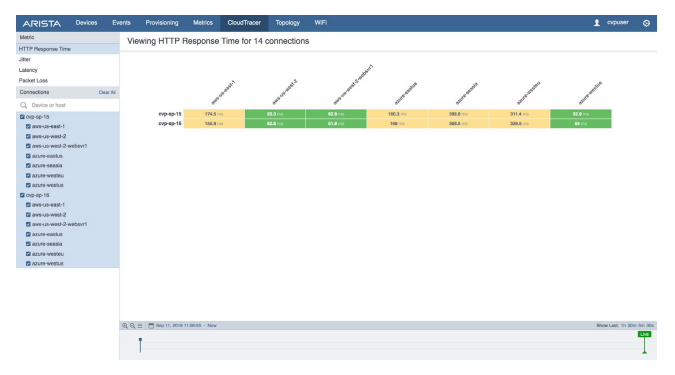The height and width of the screenshot is (375, 675).
Task: Open the calendar date picker icon
Action: tap(151, 326)
